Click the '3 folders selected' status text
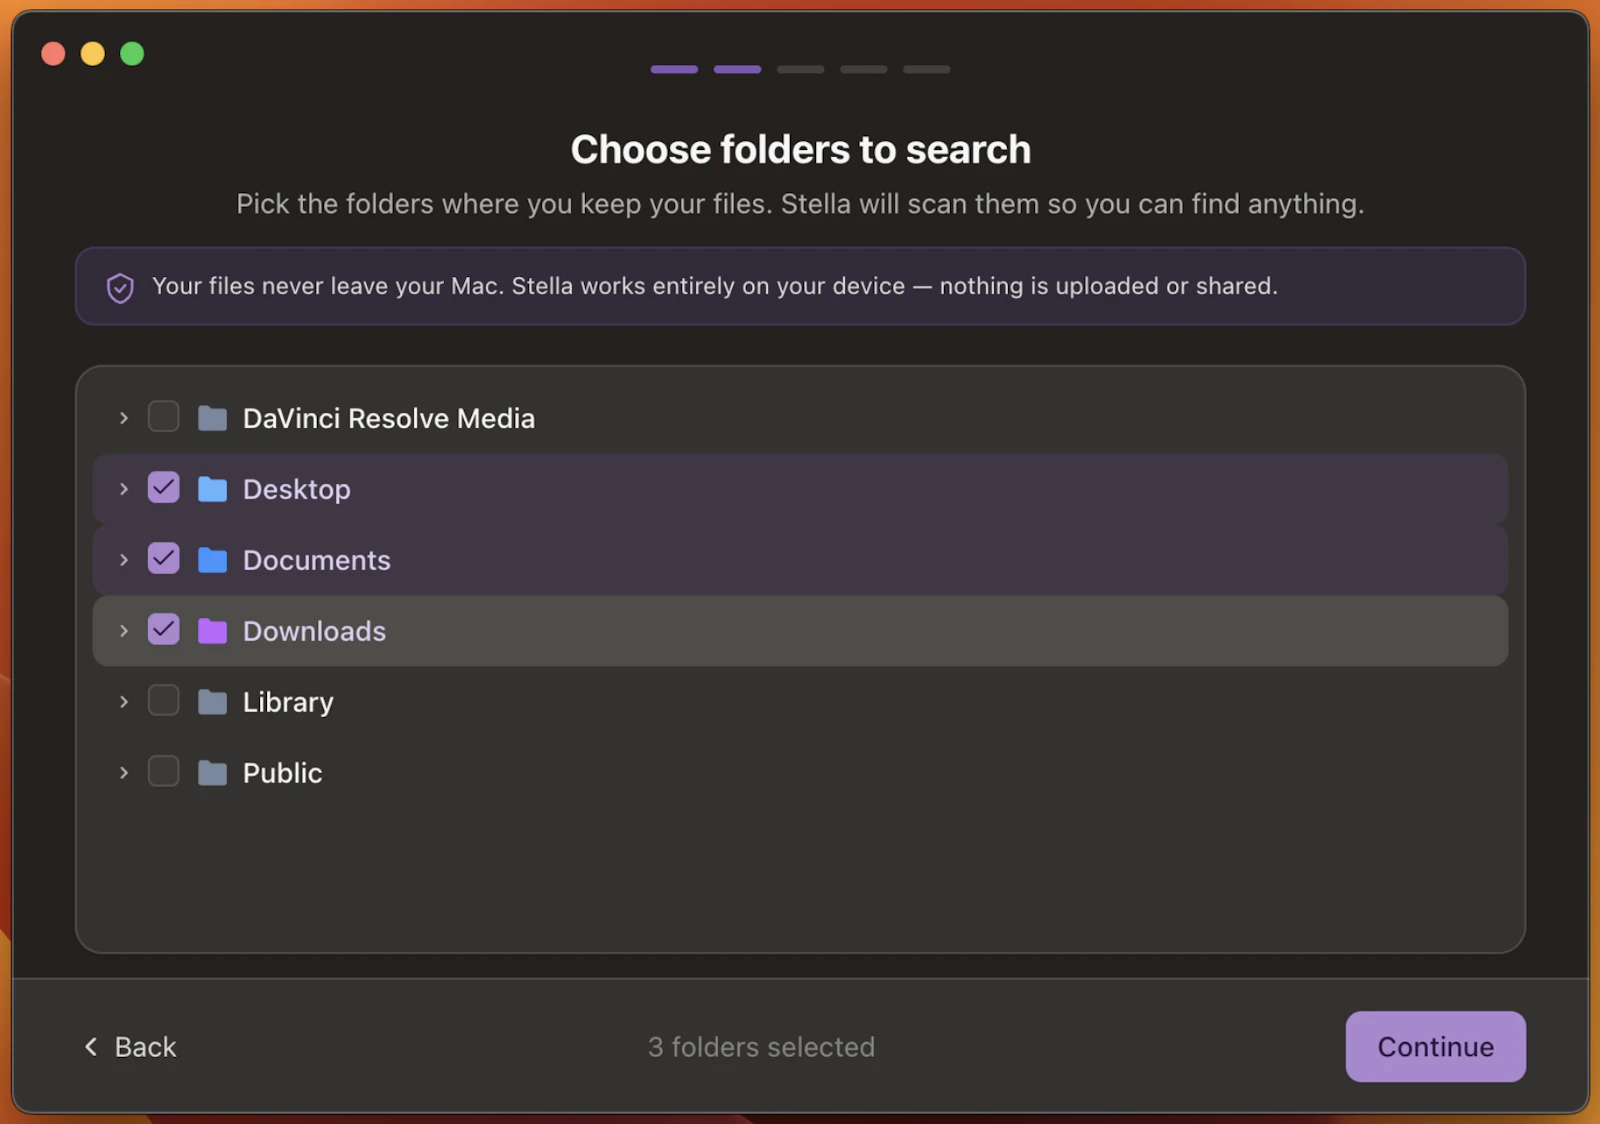1600x1124 pixels. click(761, 1047)
